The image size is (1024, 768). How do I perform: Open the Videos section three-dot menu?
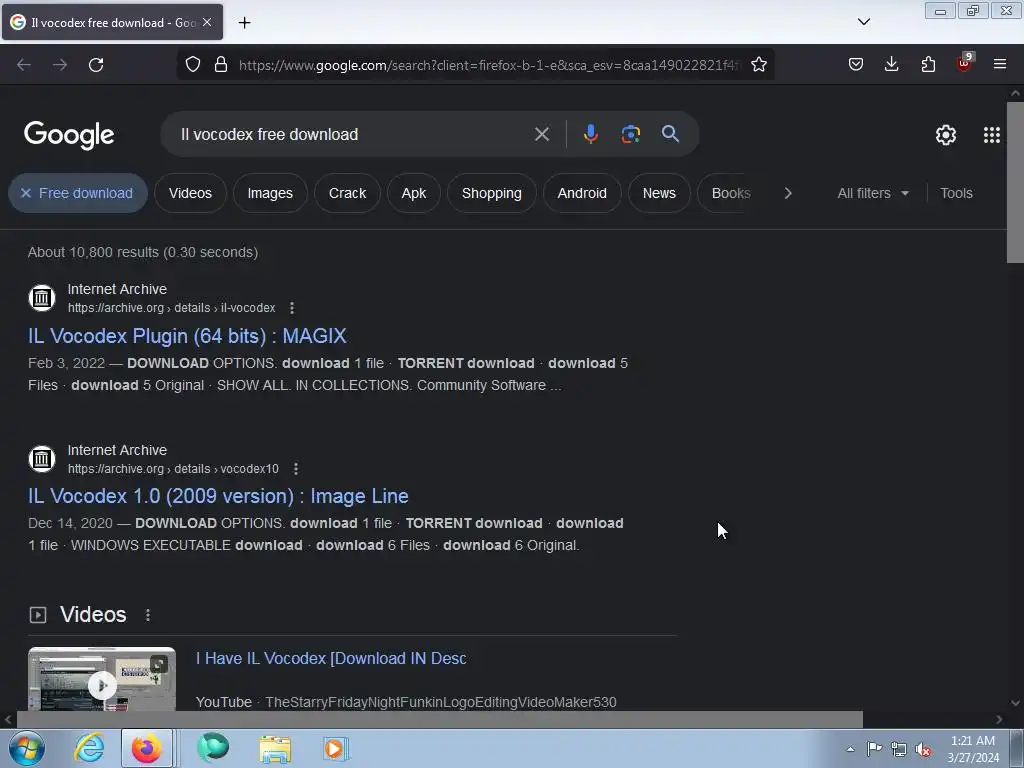tap(148, 615)
